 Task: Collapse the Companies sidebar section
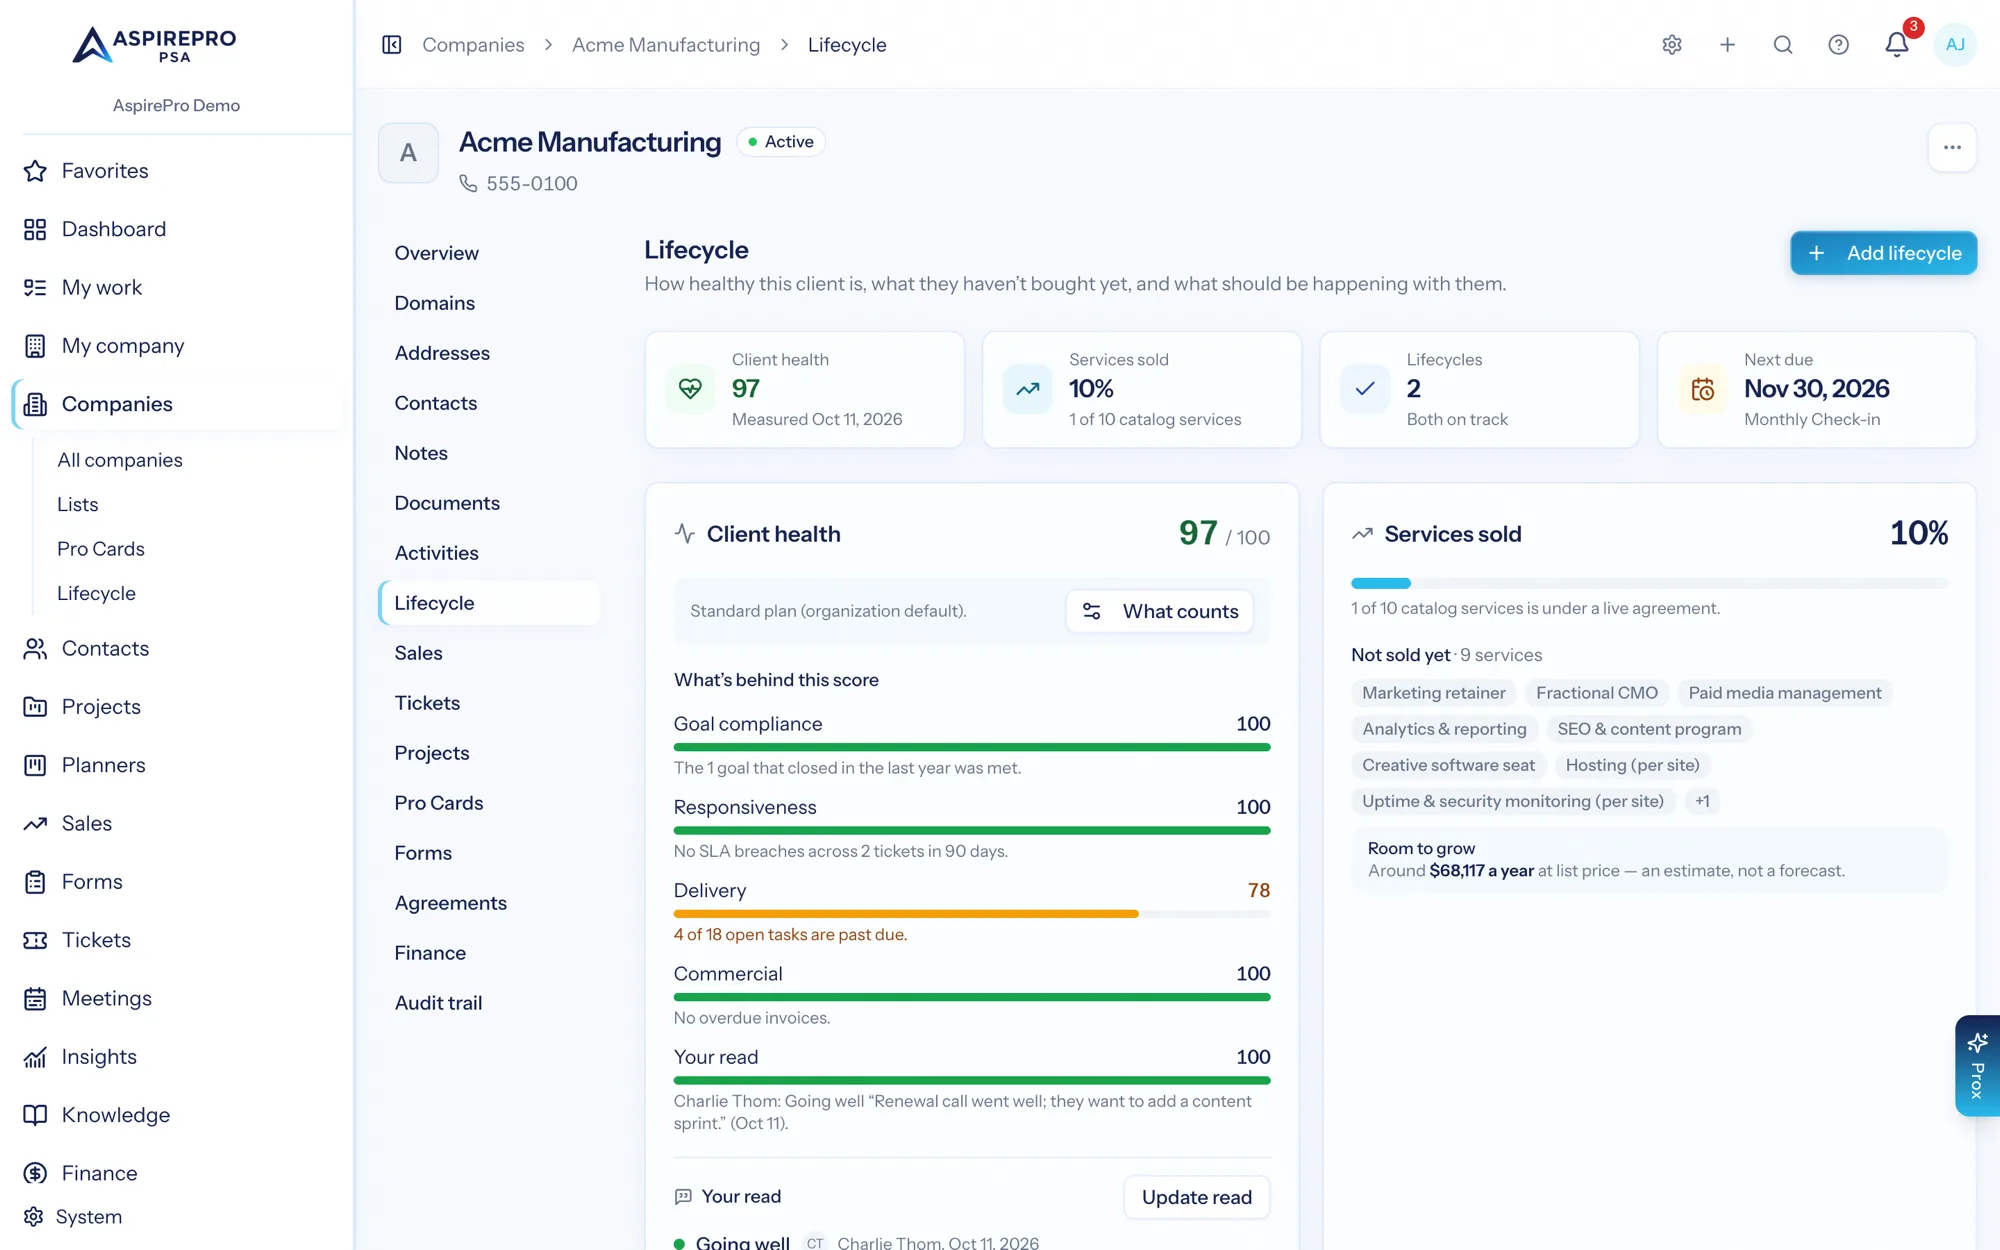(177, 404)
